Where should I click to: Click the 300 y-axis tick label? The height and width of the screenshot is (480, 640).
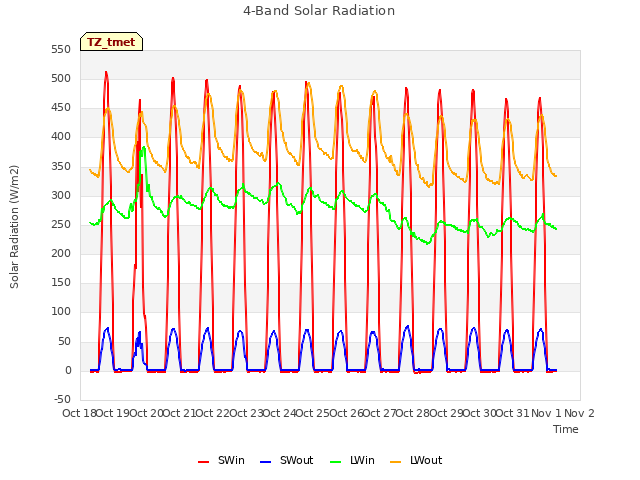tap(61, 196)
